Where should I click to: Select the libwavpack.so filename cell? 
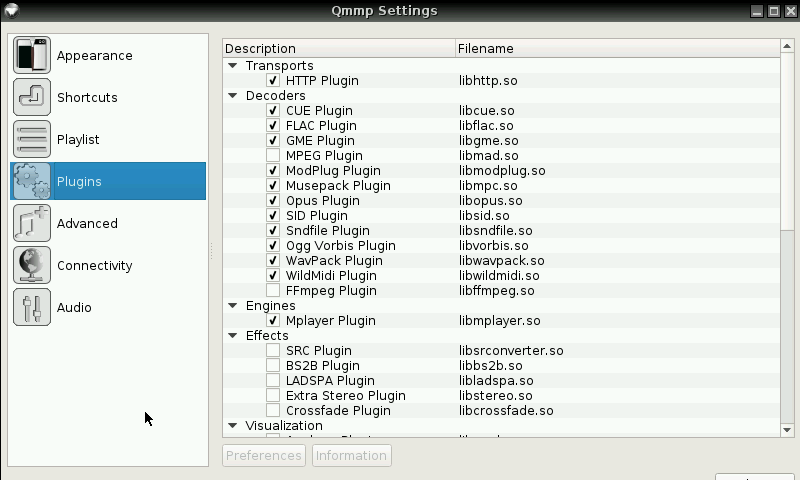(502, 261)
